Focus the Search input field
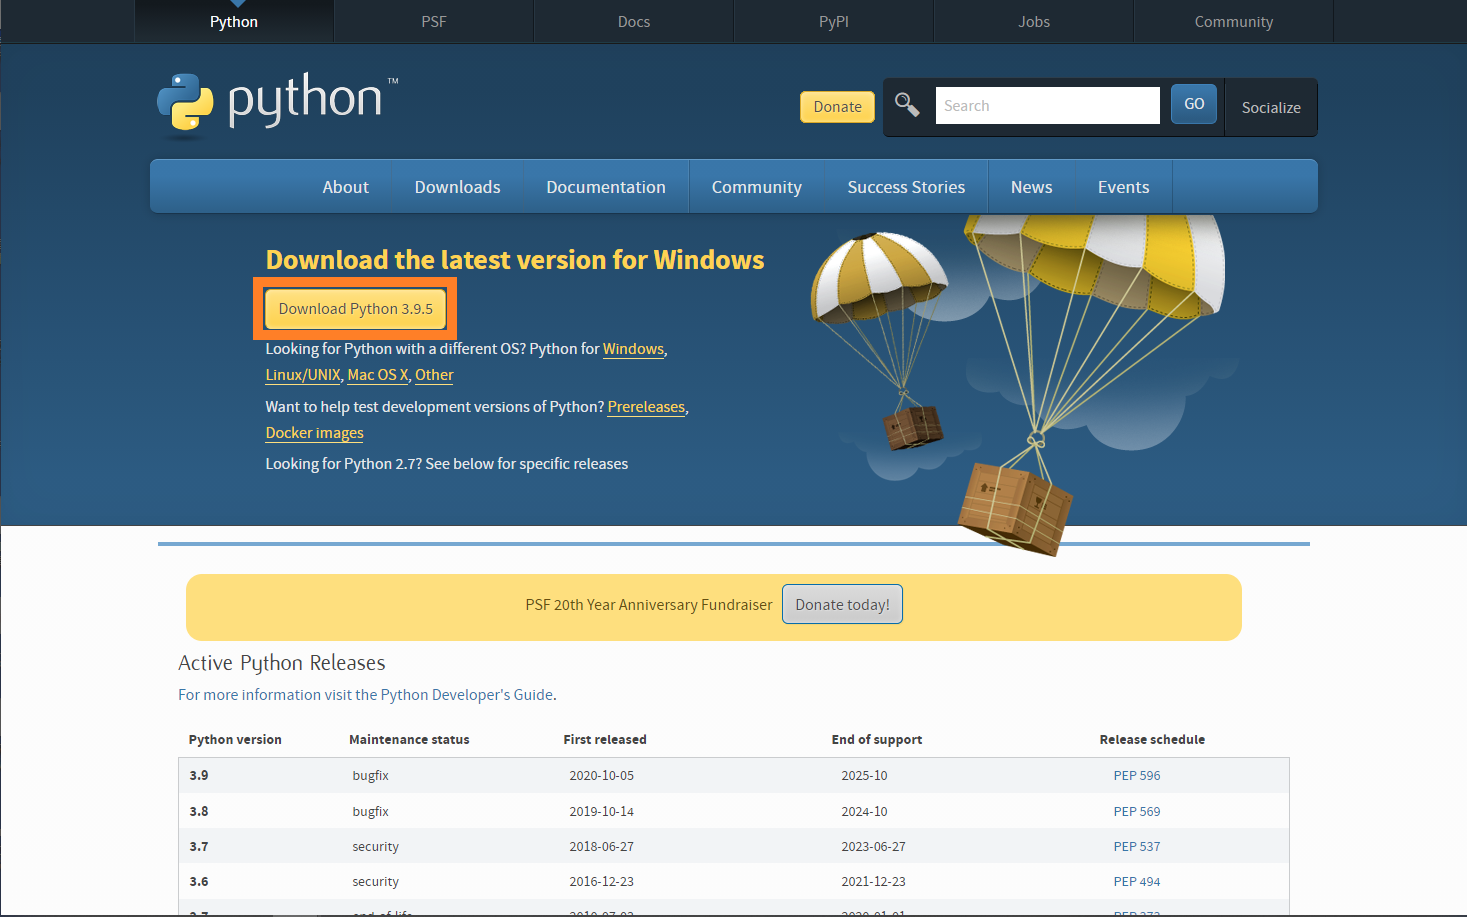Viewport: 1467px width, 917px height. click(1047, 105)
